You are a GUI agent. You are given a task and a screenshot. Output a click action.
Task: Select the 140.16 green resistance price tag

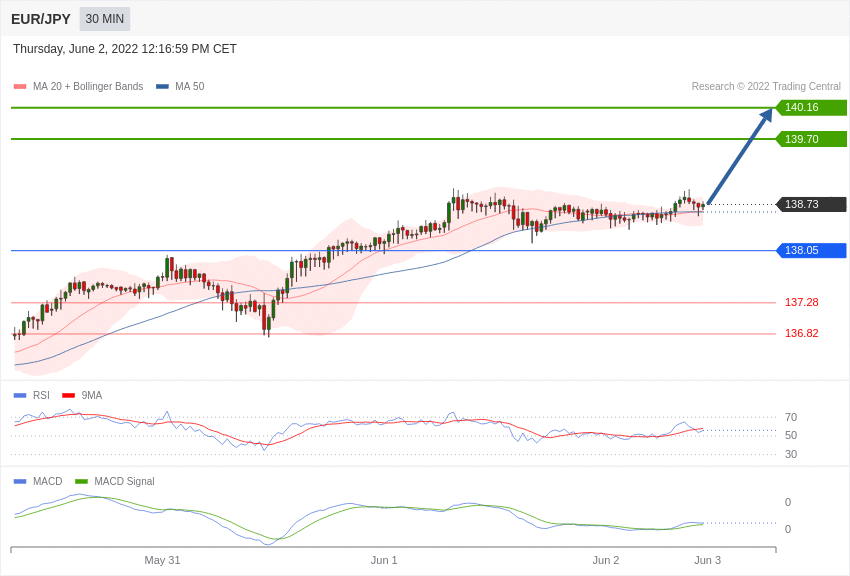(810, 108)
